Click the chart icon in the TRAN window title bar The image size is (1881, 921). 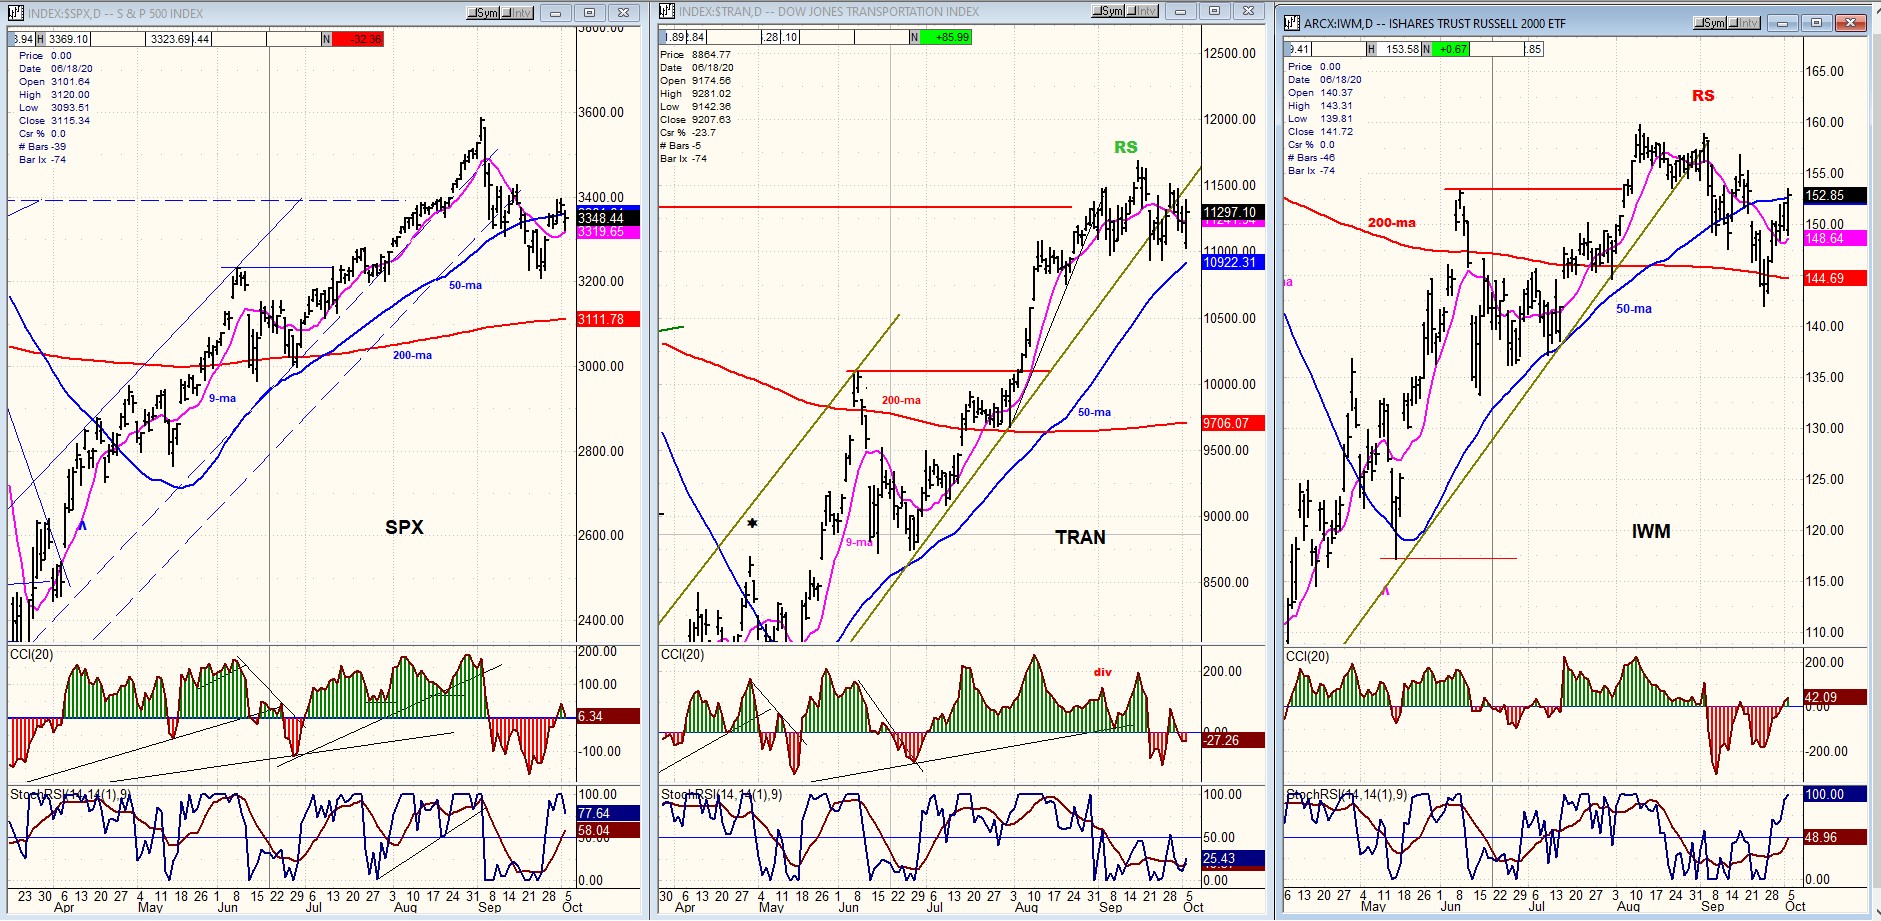(x=667, y=11)
